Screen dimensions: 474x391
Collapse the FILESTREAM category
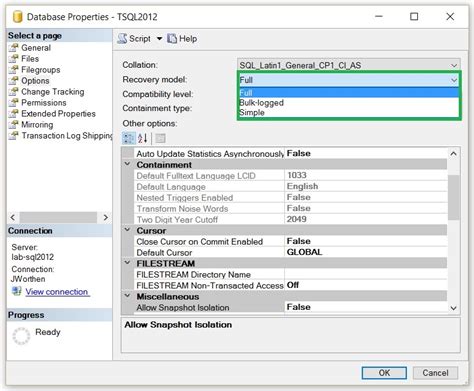(127, 263)
